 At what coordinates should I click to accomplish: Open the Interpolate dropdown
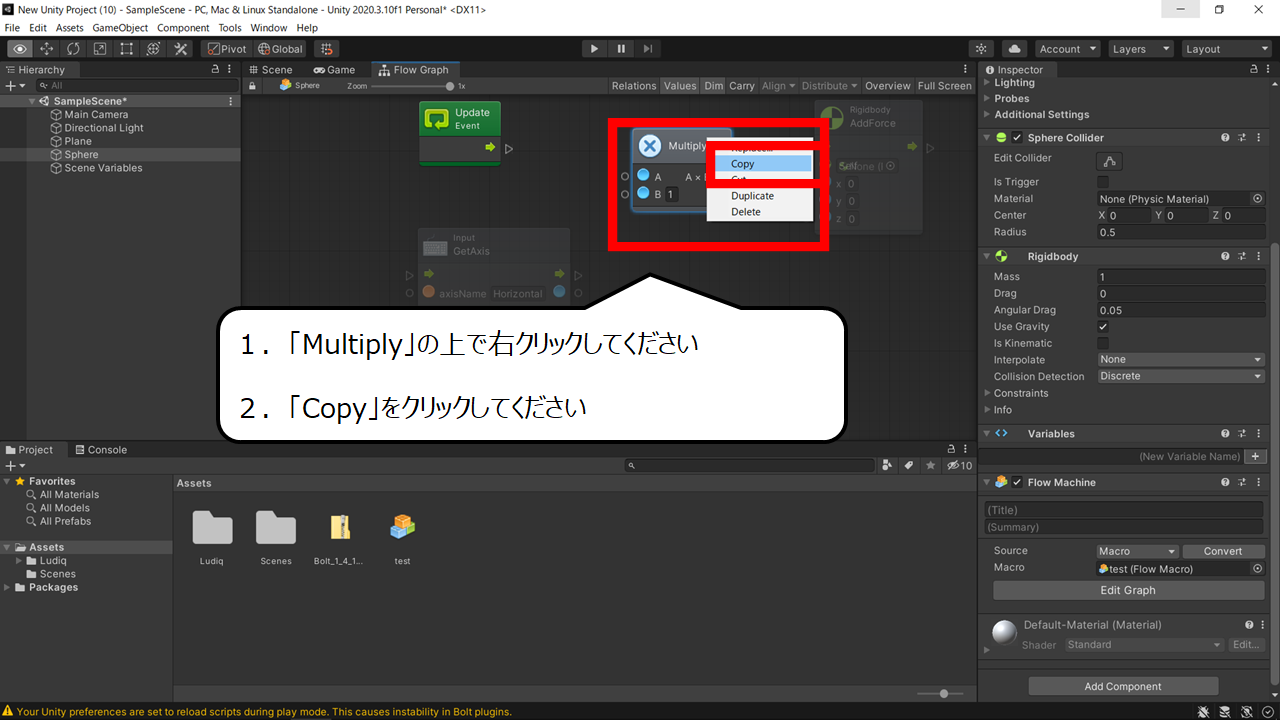tap(1181, 360)
